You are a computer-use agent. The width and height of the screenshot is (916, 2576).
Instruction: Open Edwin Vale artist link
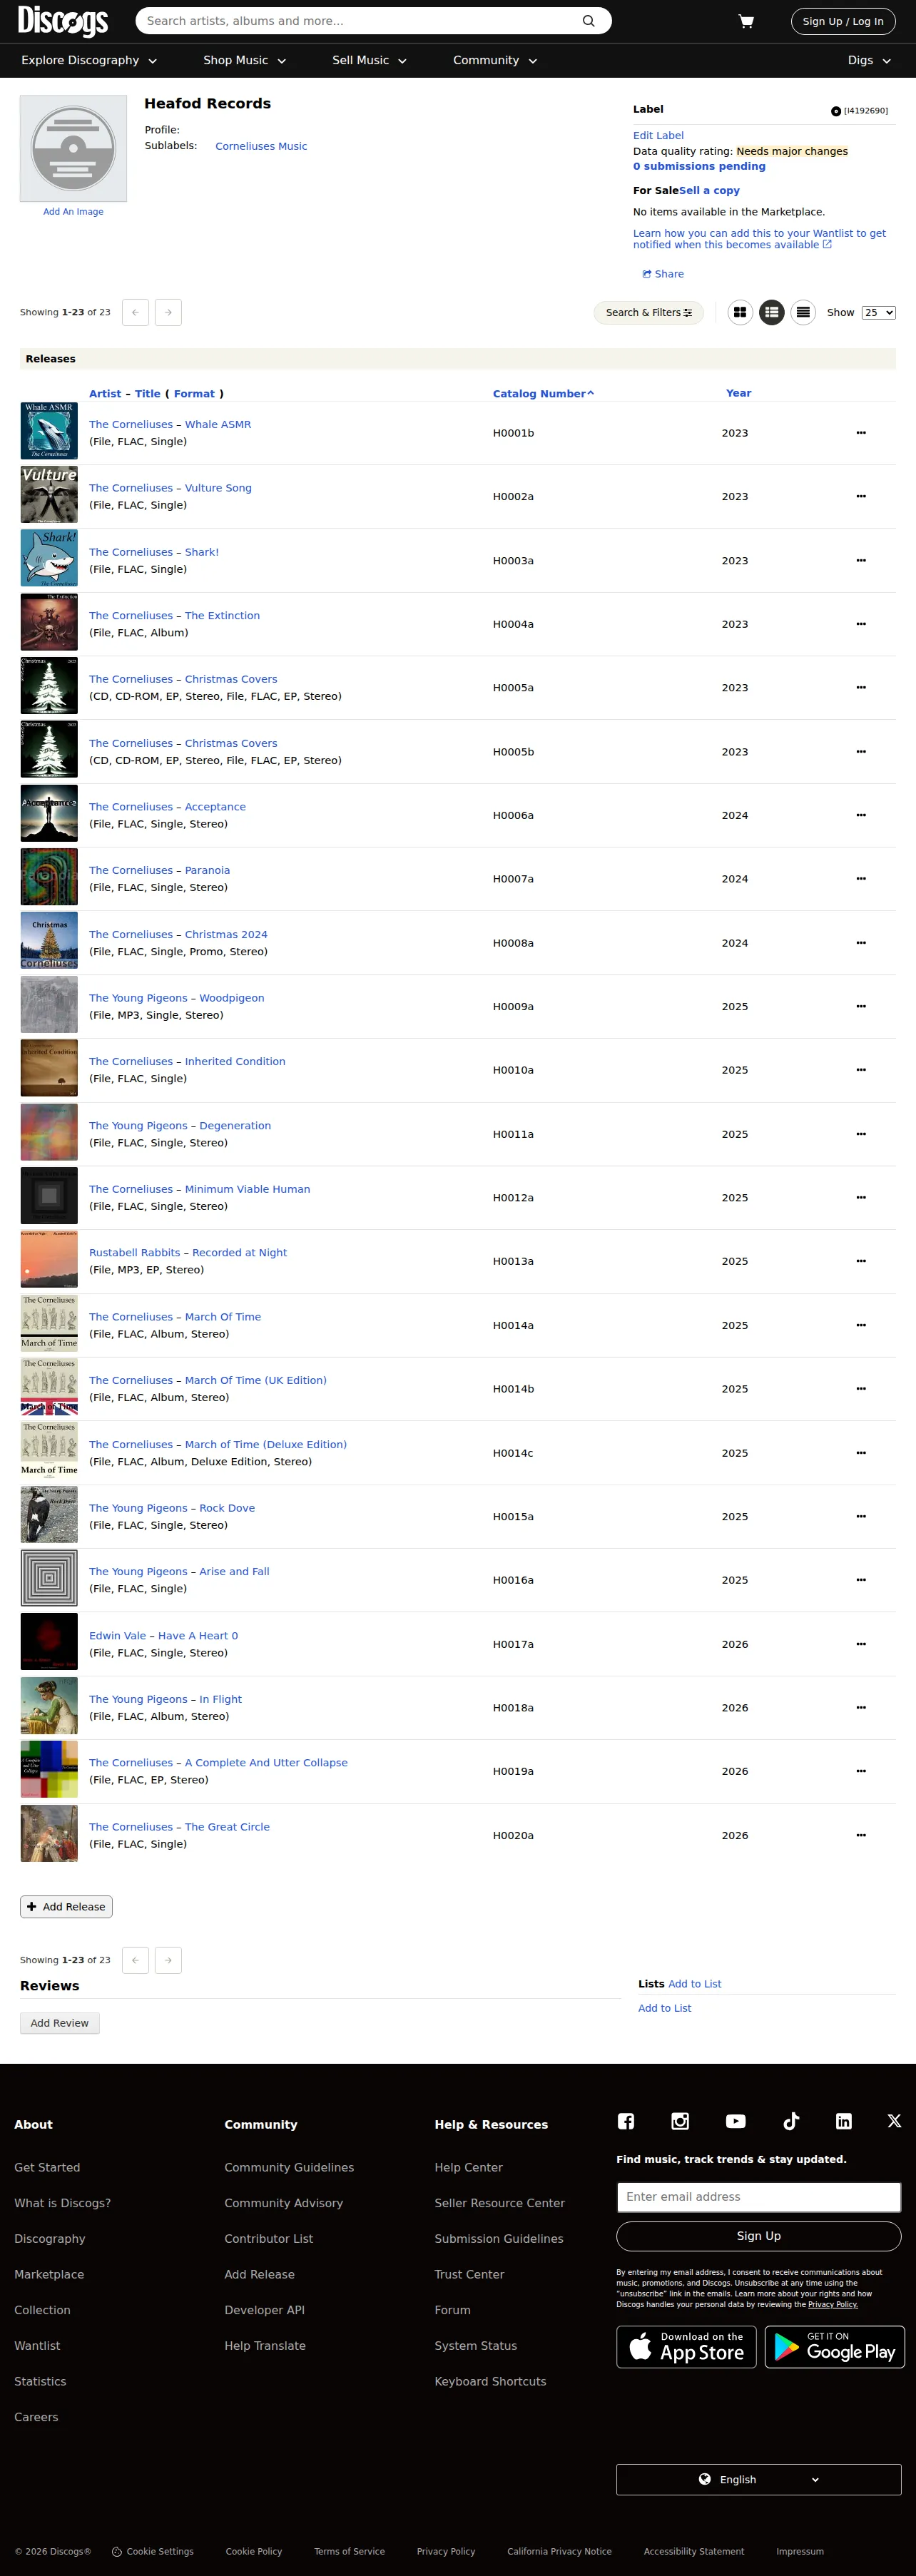[x=117, y=1636]
